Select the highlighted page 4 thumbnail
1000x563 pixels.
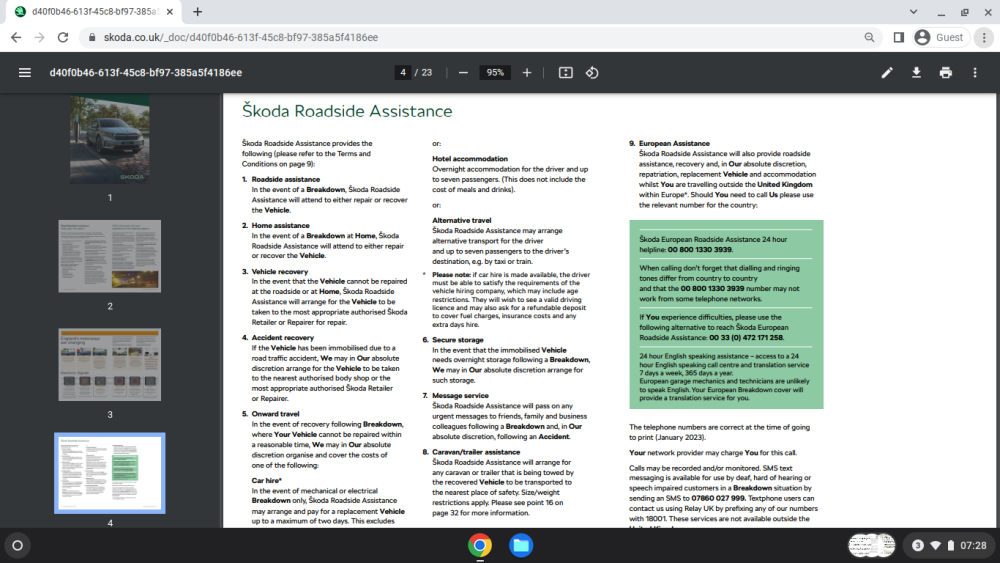tap(110, 473)
